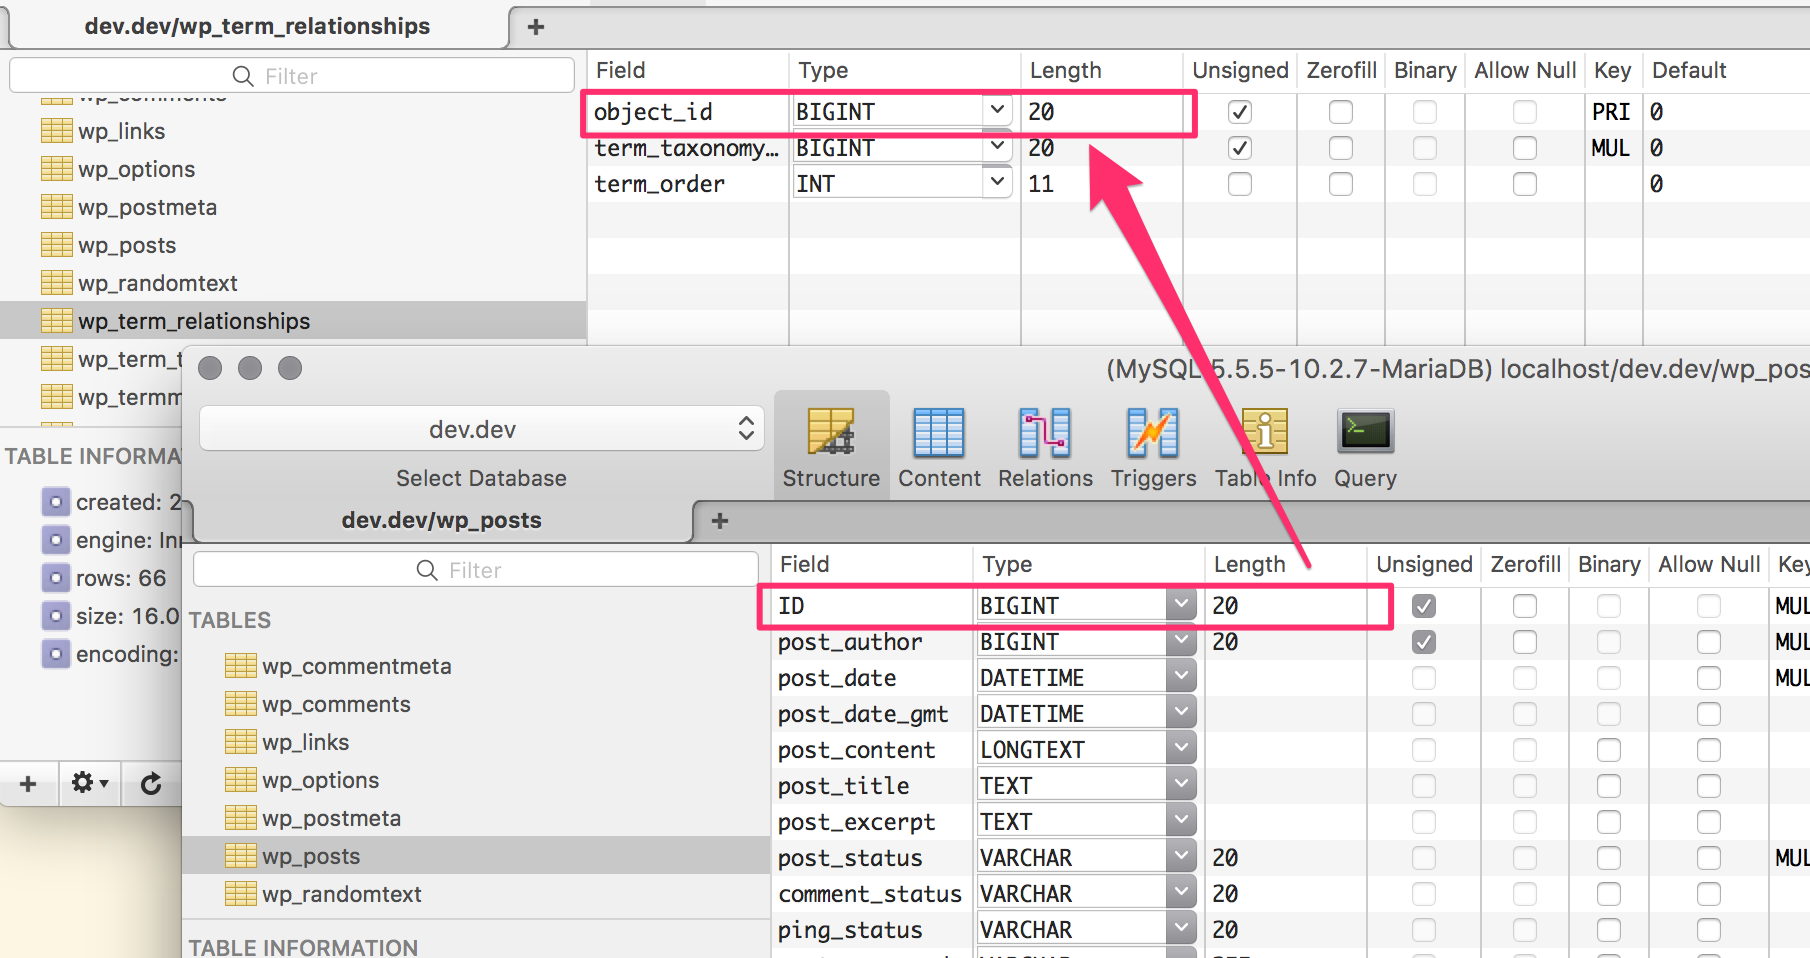The image size is (1810, 958).
Task: Focus the Filter field in back window
Action: pyautogui.click(x=292, y=76)
